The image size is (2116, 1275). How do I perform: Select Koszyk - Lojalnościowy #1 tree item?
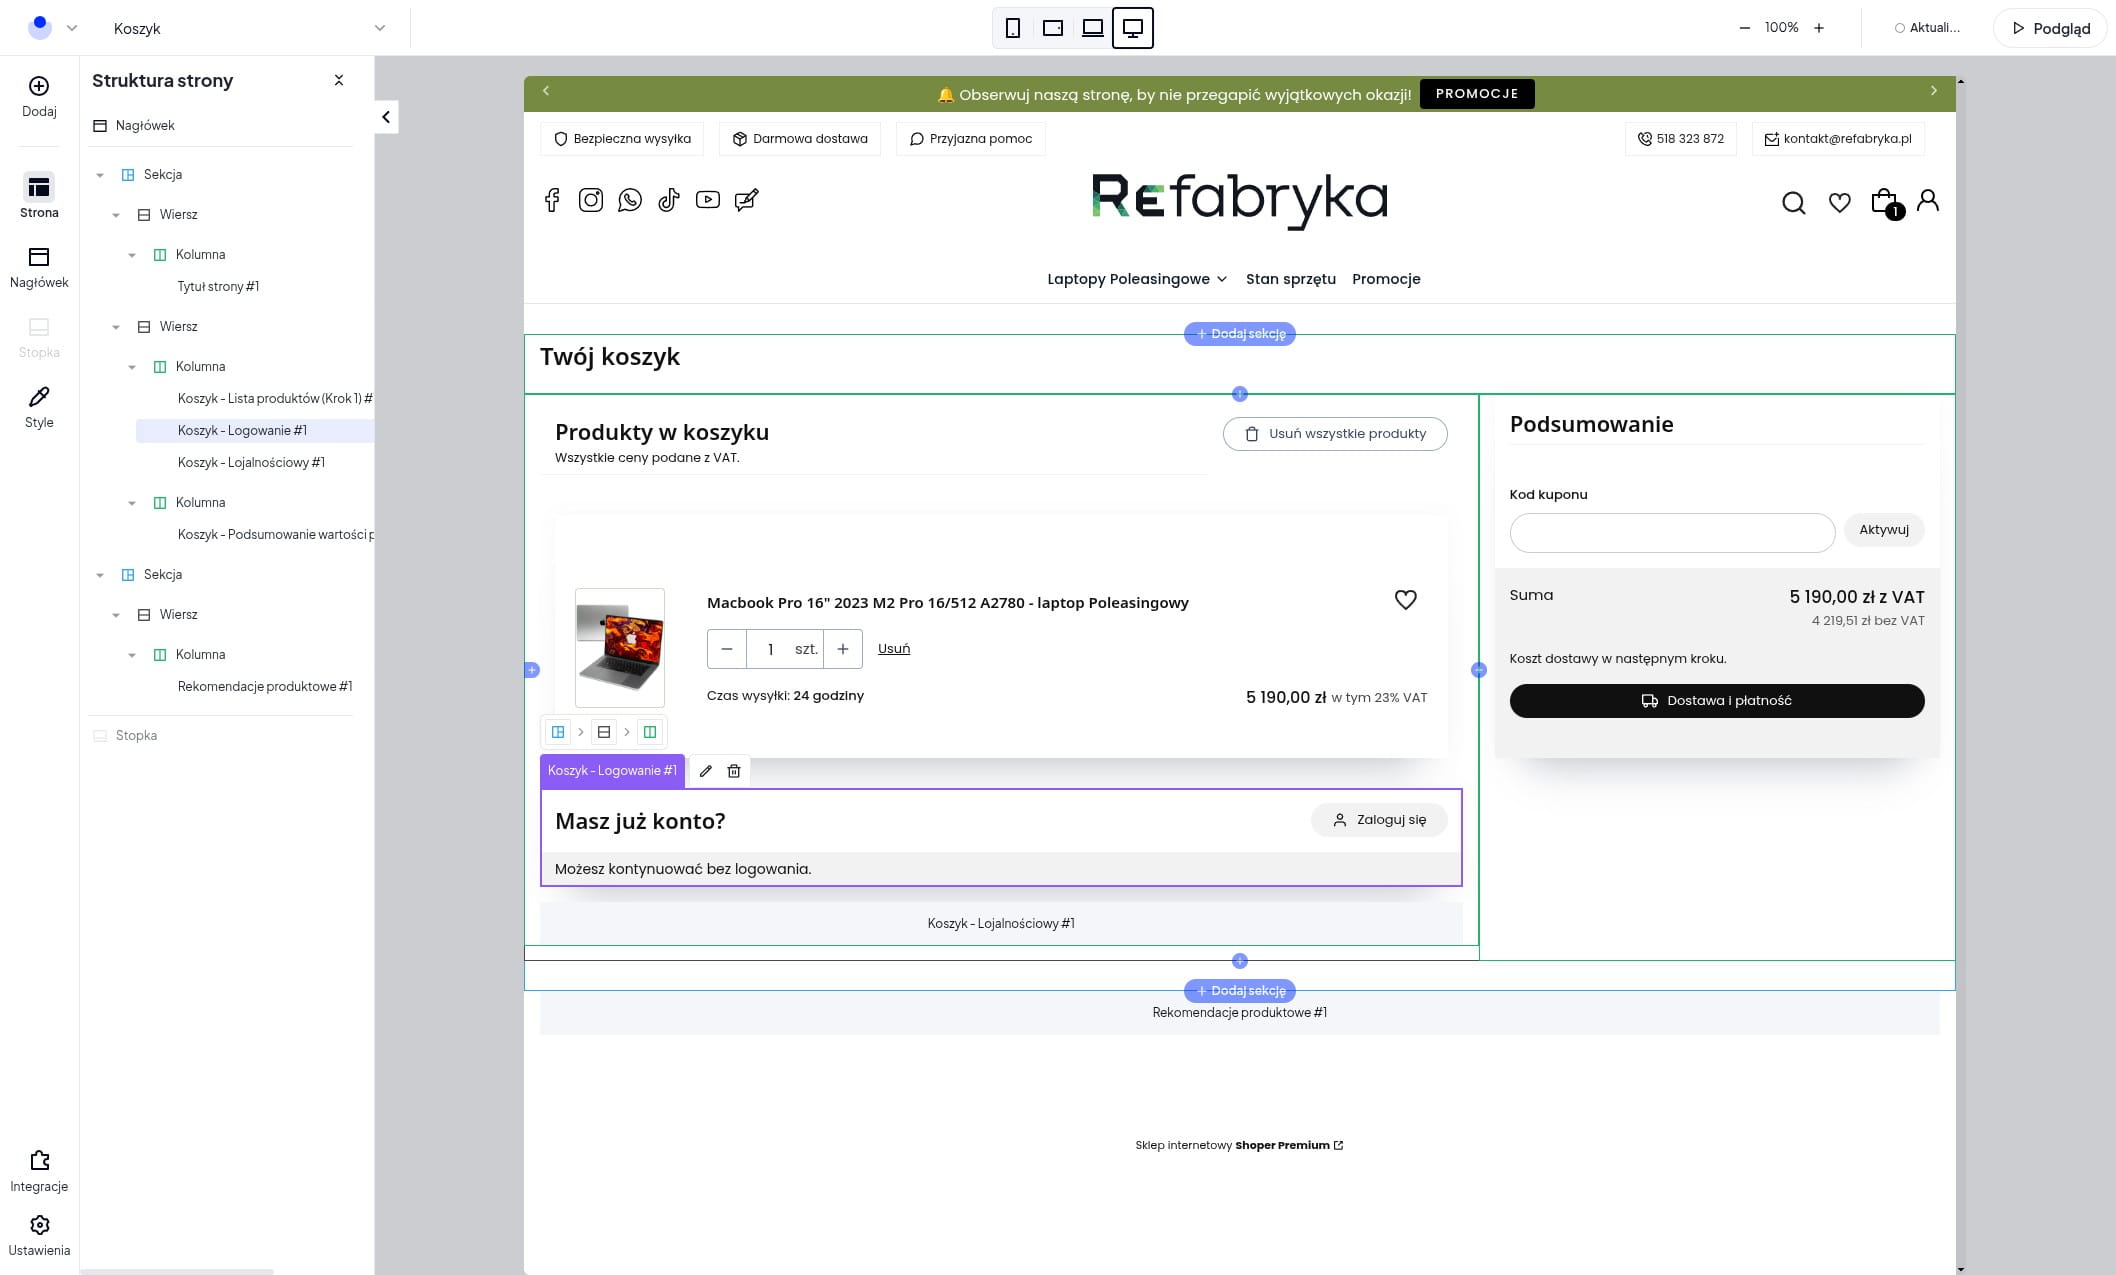click(x=251, y=463)
